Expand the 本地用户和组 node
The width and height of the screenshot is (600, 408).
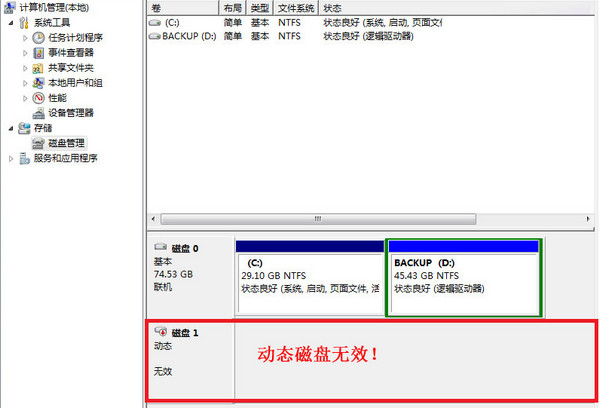click(25, 83)
